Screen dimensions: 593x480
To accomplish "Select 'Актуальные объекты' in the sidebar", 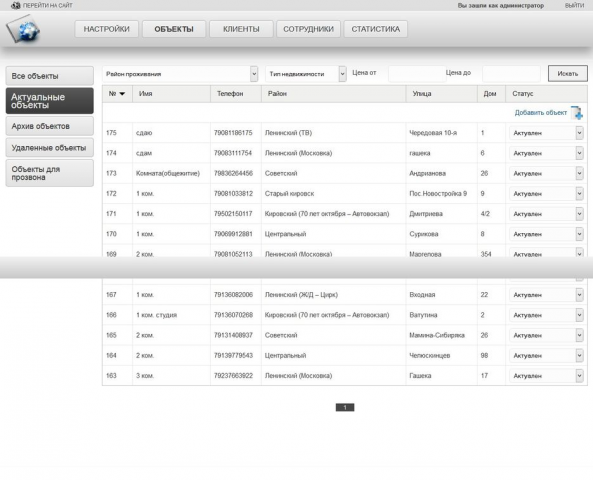I will click(x=50, y=101).
